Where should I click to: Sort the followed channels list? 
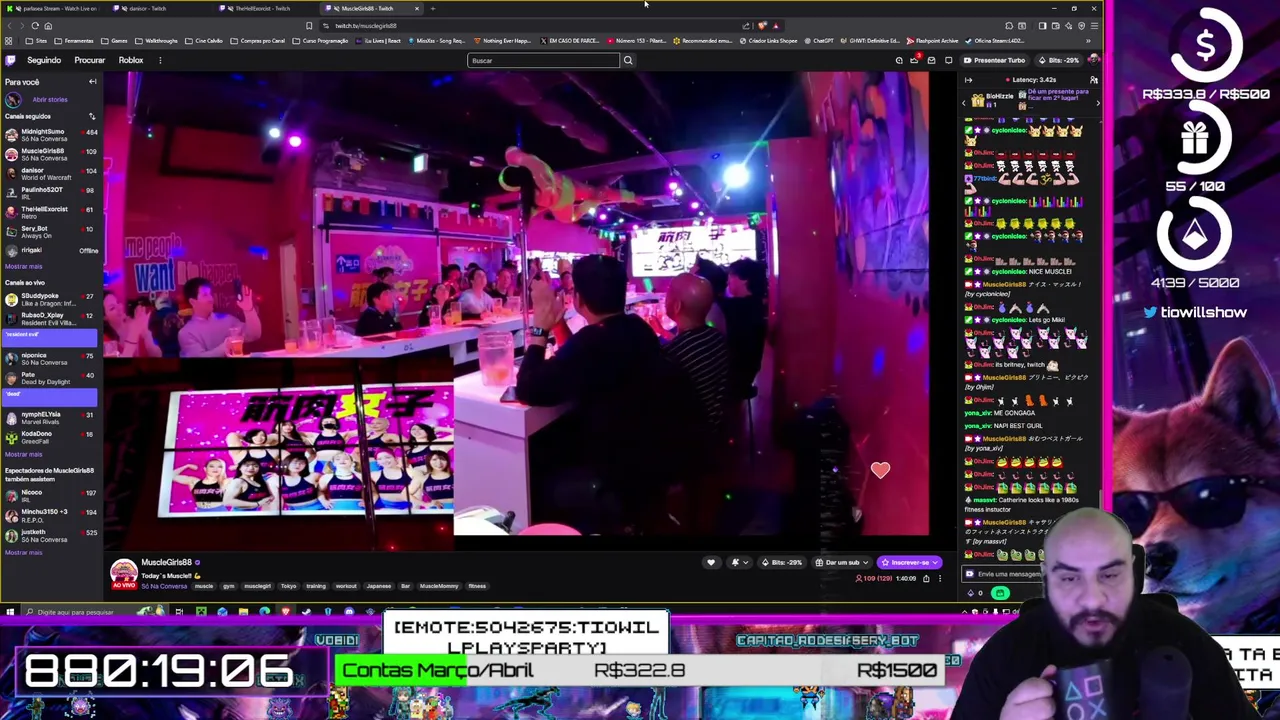92,116
